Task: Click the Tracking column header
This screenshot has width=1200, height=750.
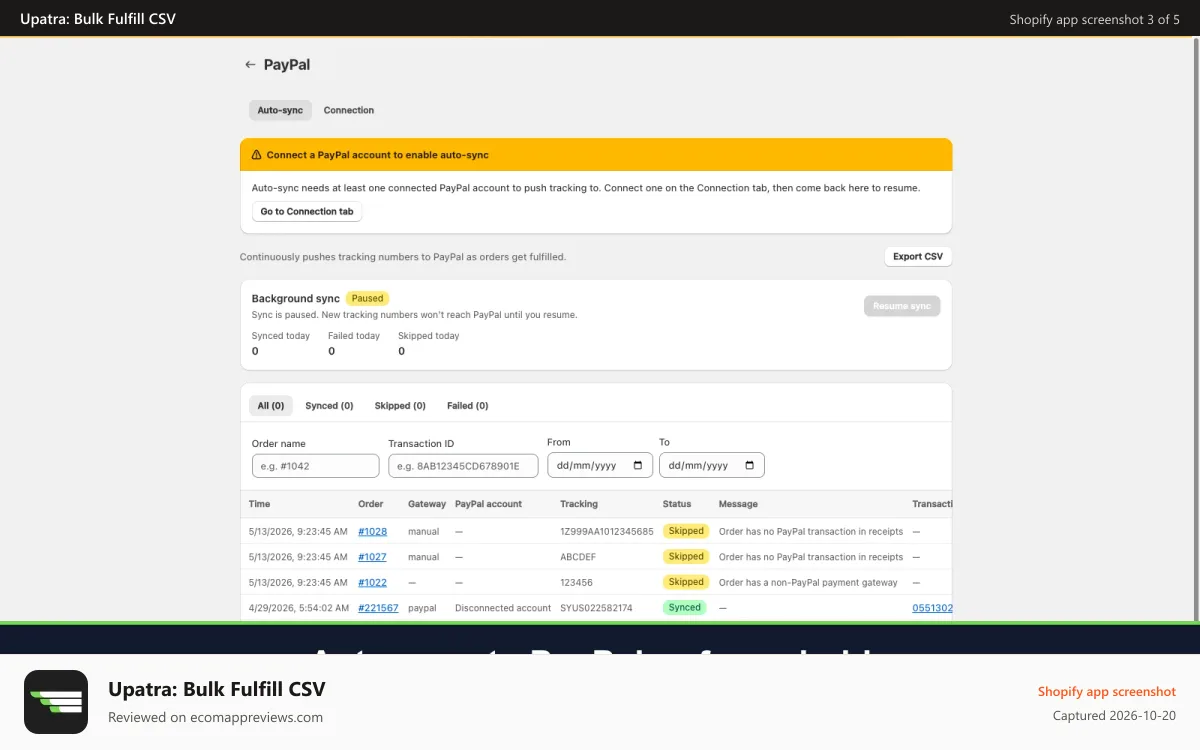Action: [579, 504]
